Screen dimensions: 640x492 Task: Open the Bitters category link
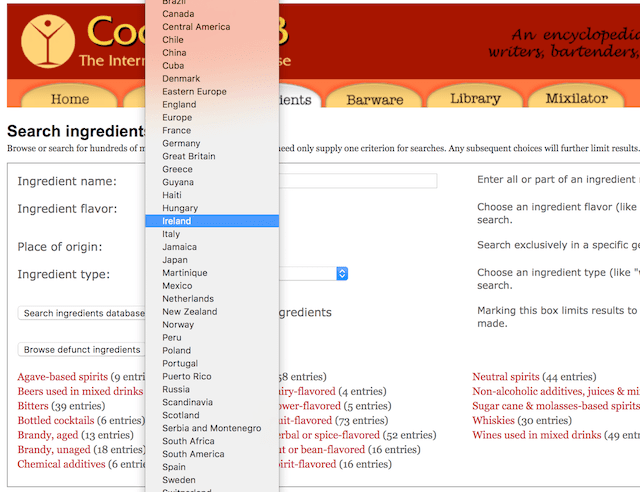tap(33, 406)
